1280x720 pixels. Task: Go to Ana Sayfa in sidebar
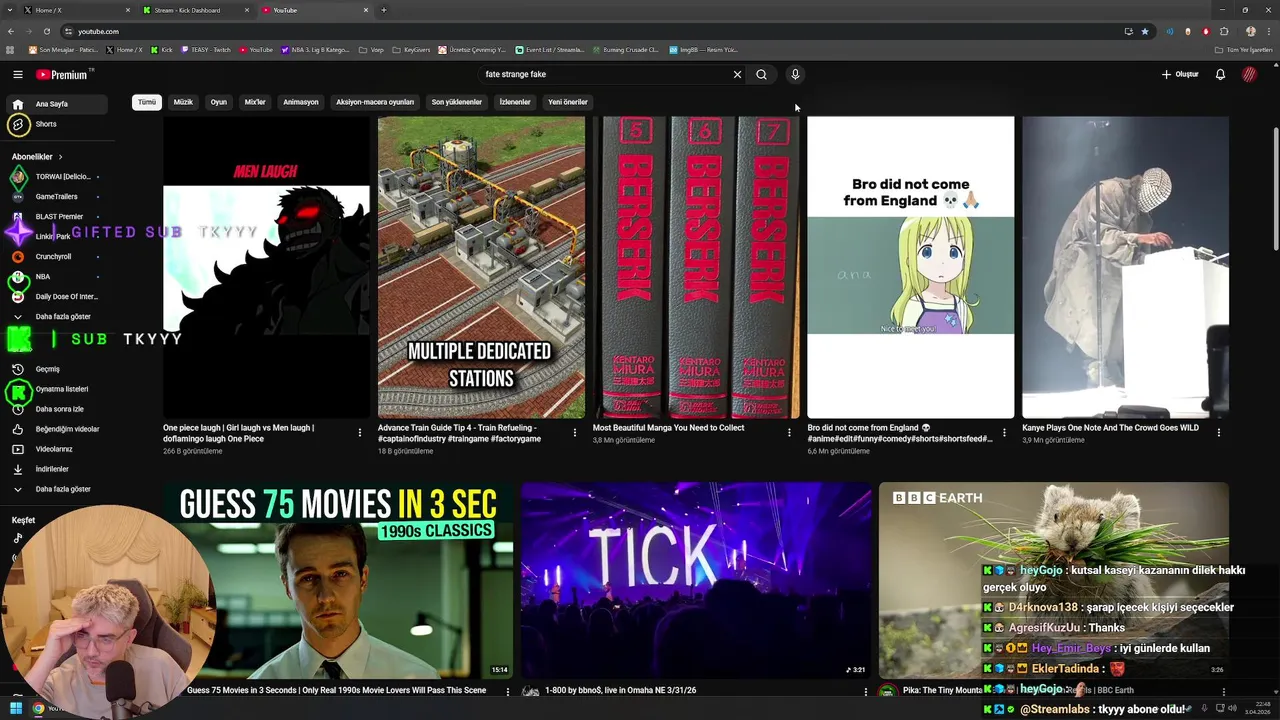coord(57,104)
